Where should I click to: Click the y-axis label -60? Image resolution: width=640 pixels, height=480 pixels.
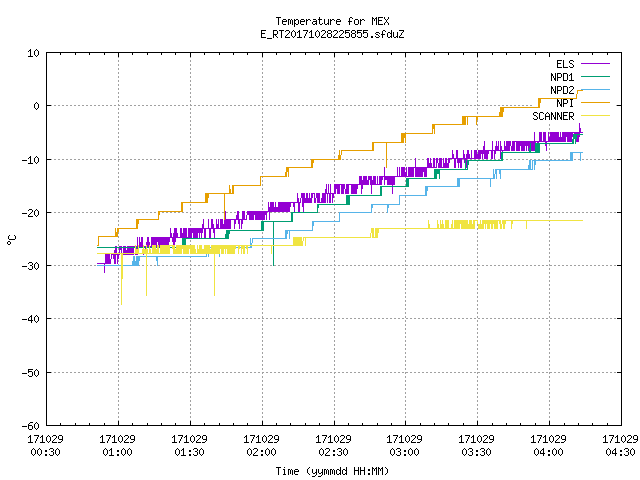tap(31, 426)
